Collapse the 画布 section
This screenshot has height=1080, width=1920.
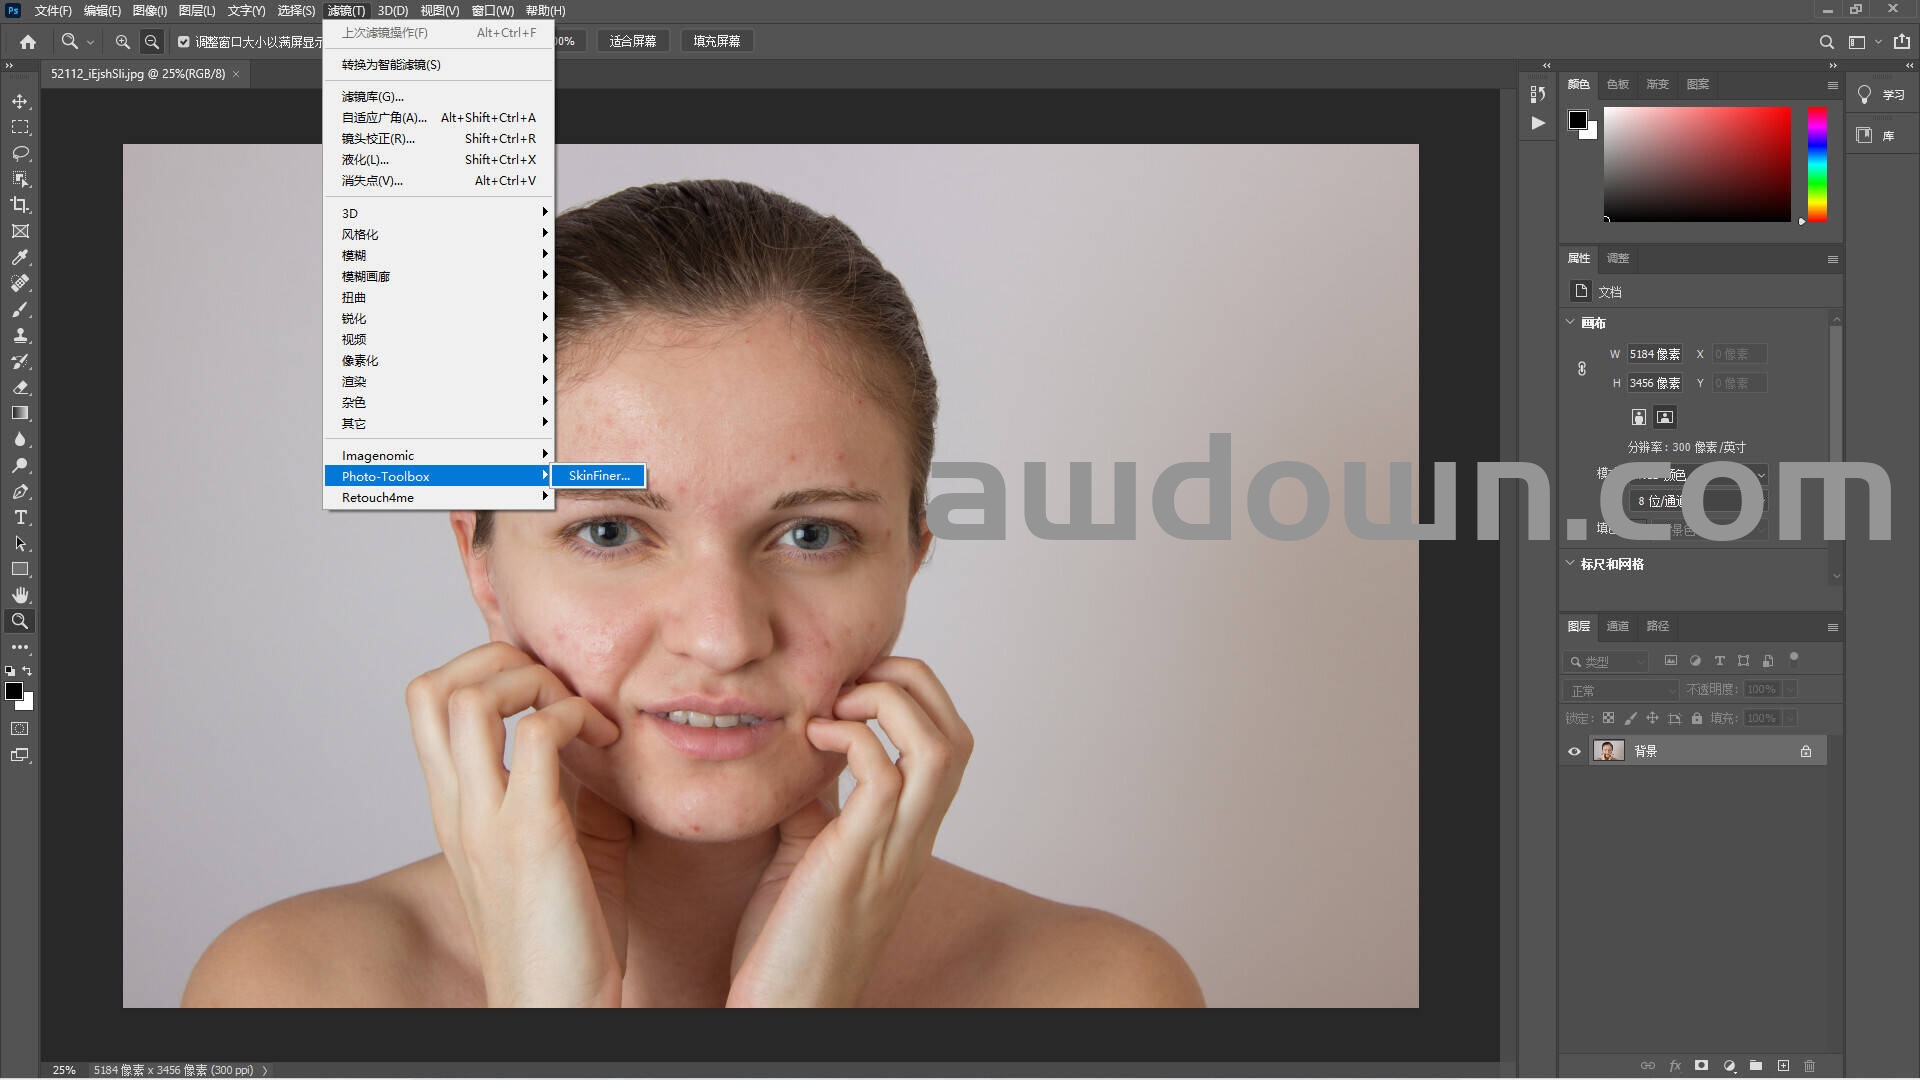point(1570,322)
